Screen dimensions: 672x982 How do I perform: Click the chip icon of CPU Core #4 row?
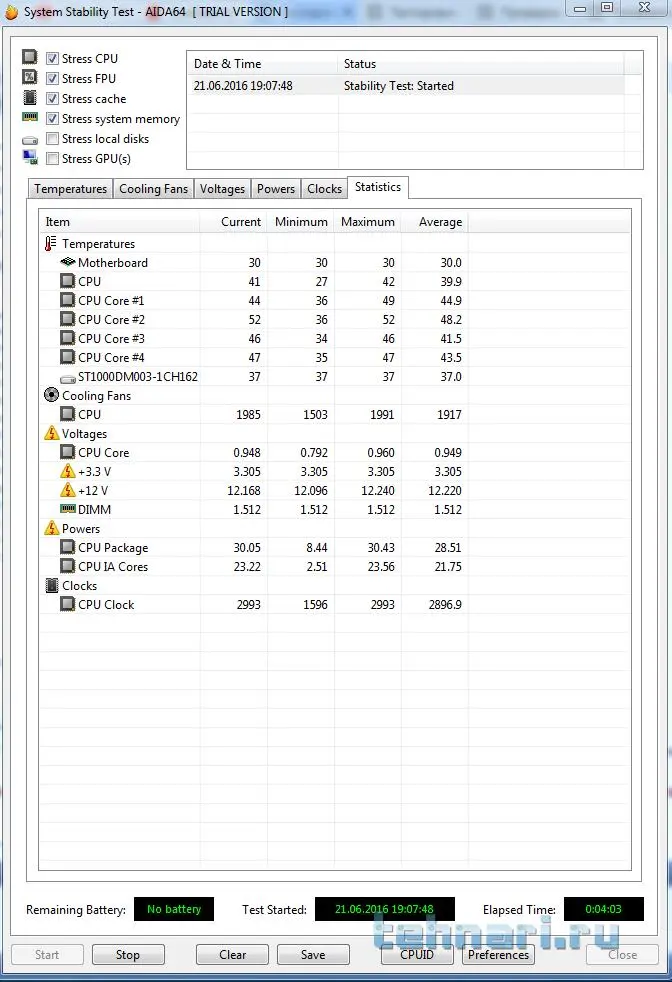[x=67, y=357]
